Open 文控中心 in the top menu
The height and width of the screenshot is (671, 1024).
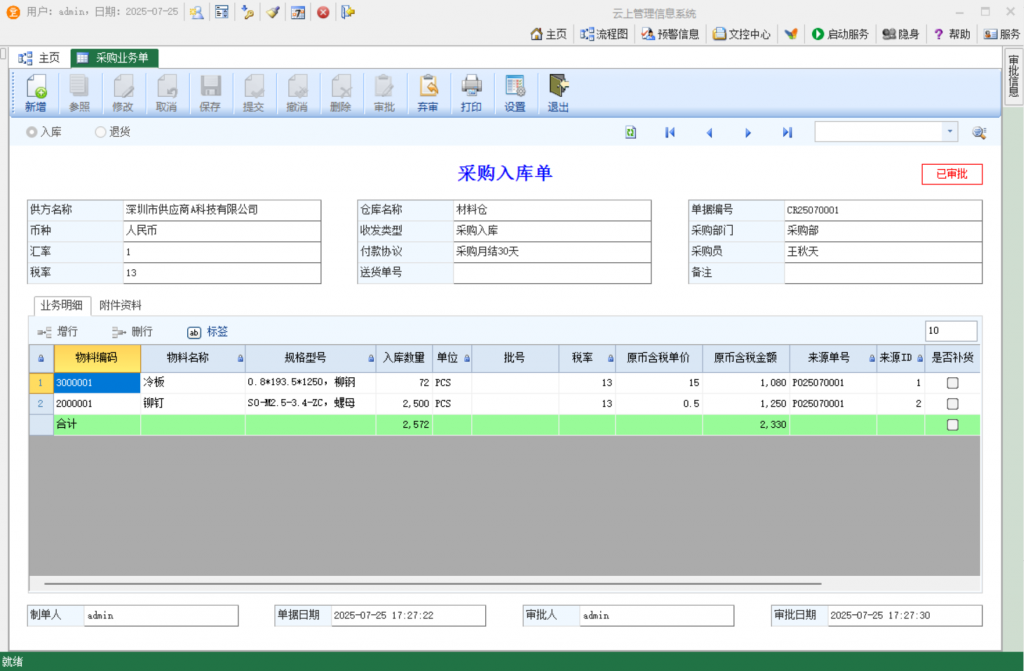tap(741, 34)
